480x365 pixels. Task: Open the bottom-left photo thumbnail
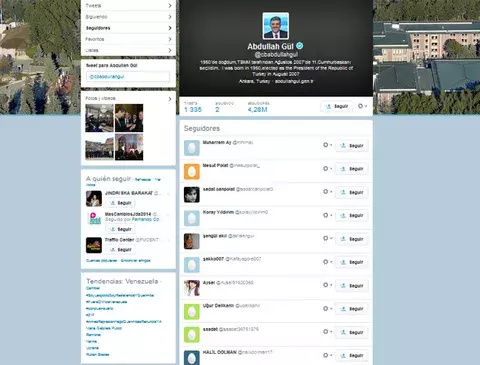point(99,147)
